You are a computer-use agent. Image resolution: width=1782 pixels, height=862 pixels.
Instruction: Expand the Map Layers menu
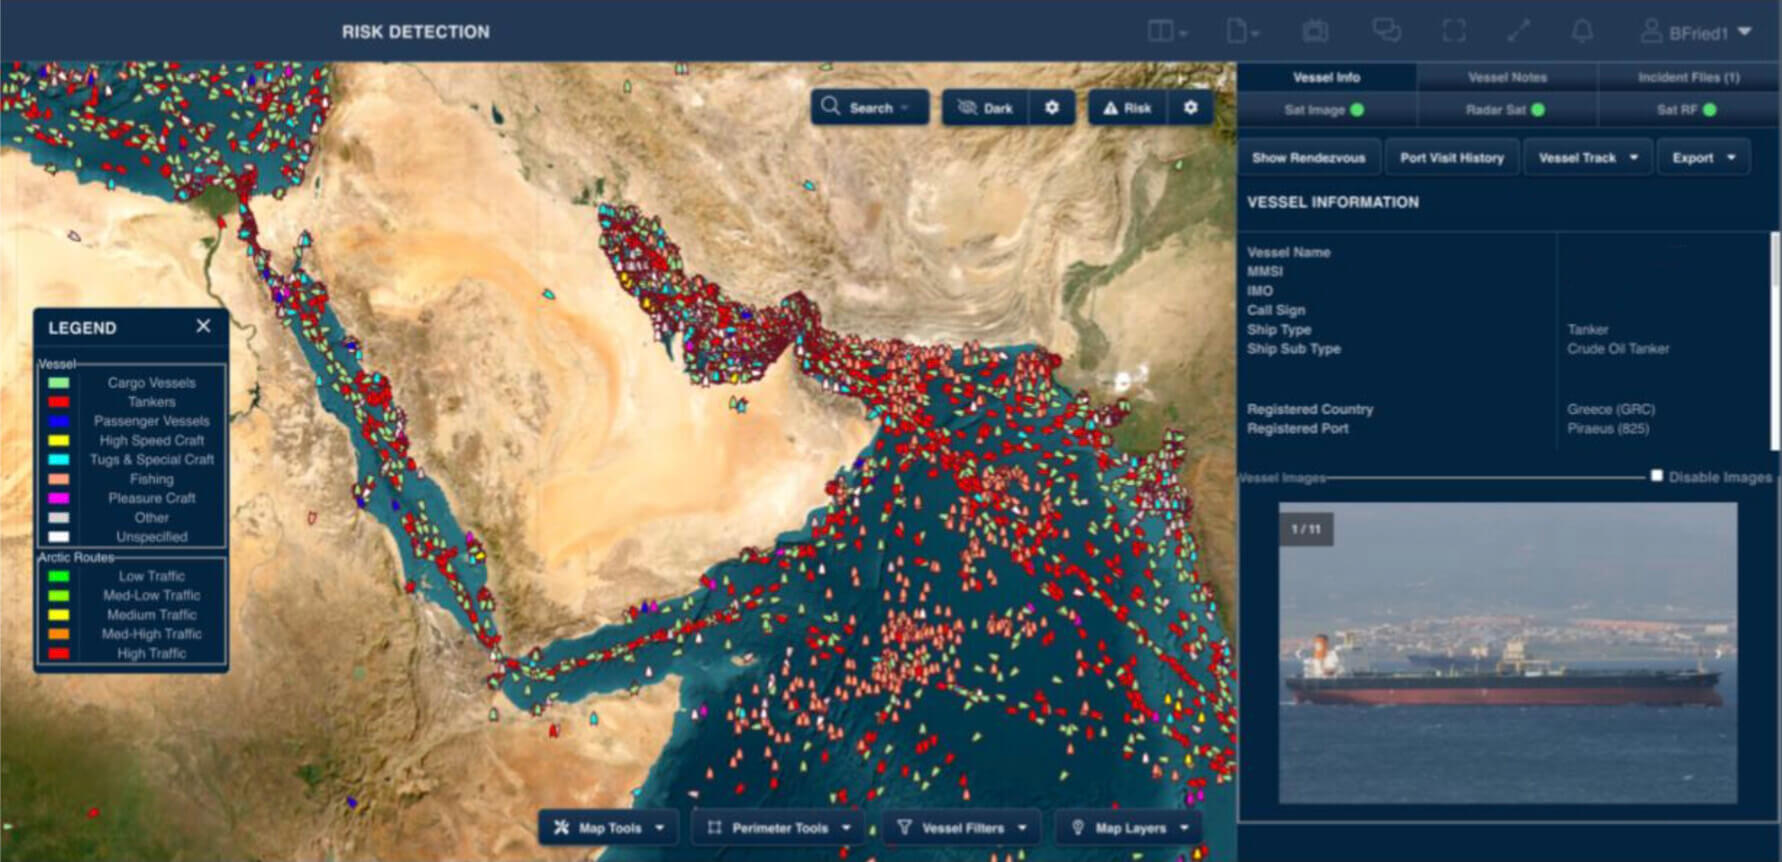pyautogui.click(x=1129, y=828)
